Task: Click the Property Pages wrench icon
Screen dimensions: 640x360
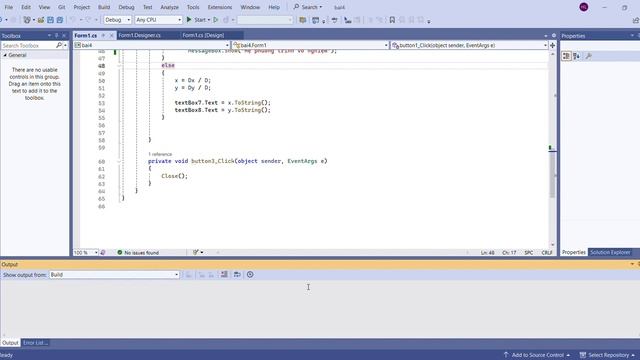Action: (589, 56)
